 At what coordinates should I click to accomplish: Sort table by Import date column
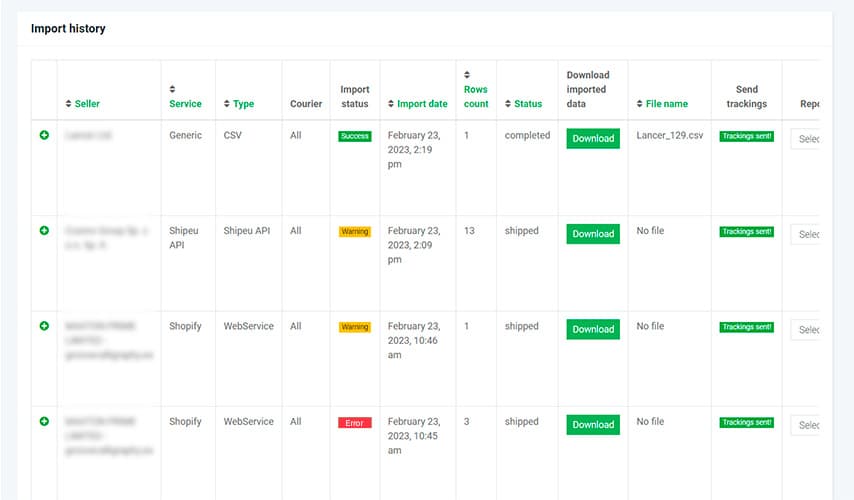[x=417, y=103]
